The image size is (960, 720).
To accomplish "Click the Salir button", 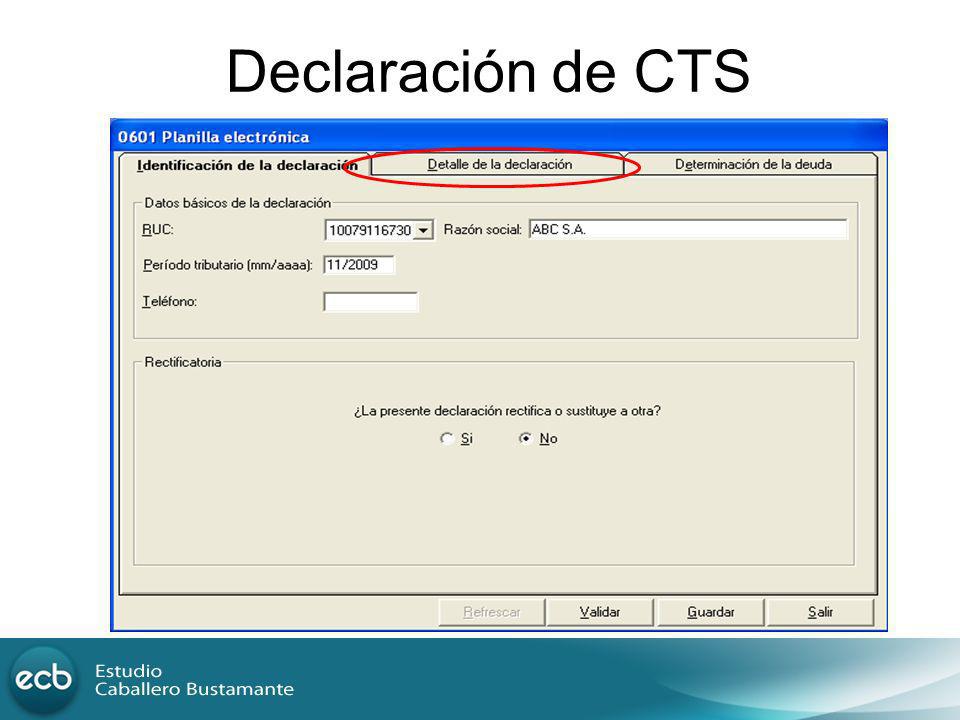I will tap(820, 612).
